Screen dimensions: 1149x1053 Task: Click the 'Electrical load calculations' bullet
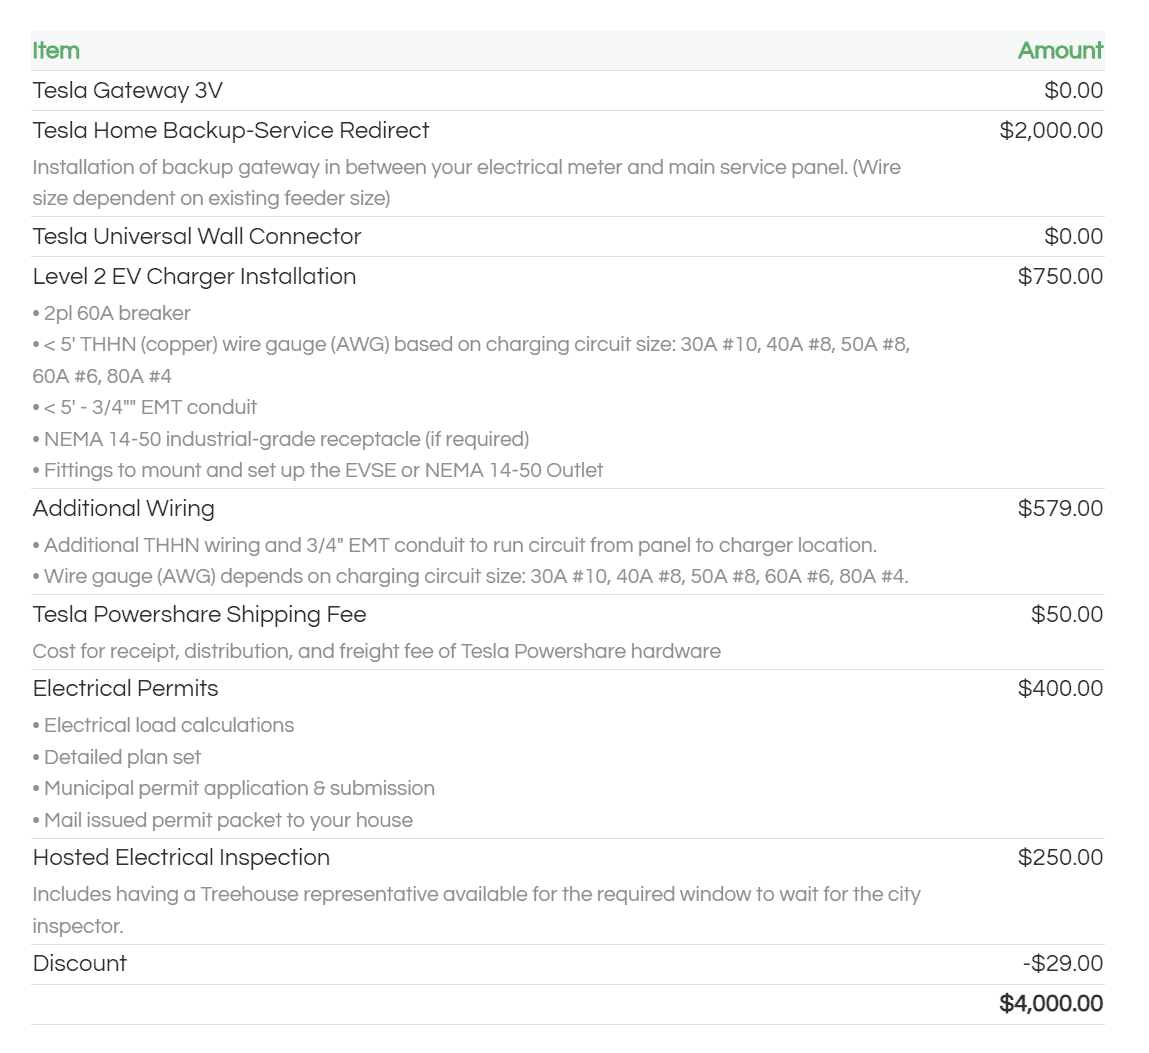coord(163,725)
